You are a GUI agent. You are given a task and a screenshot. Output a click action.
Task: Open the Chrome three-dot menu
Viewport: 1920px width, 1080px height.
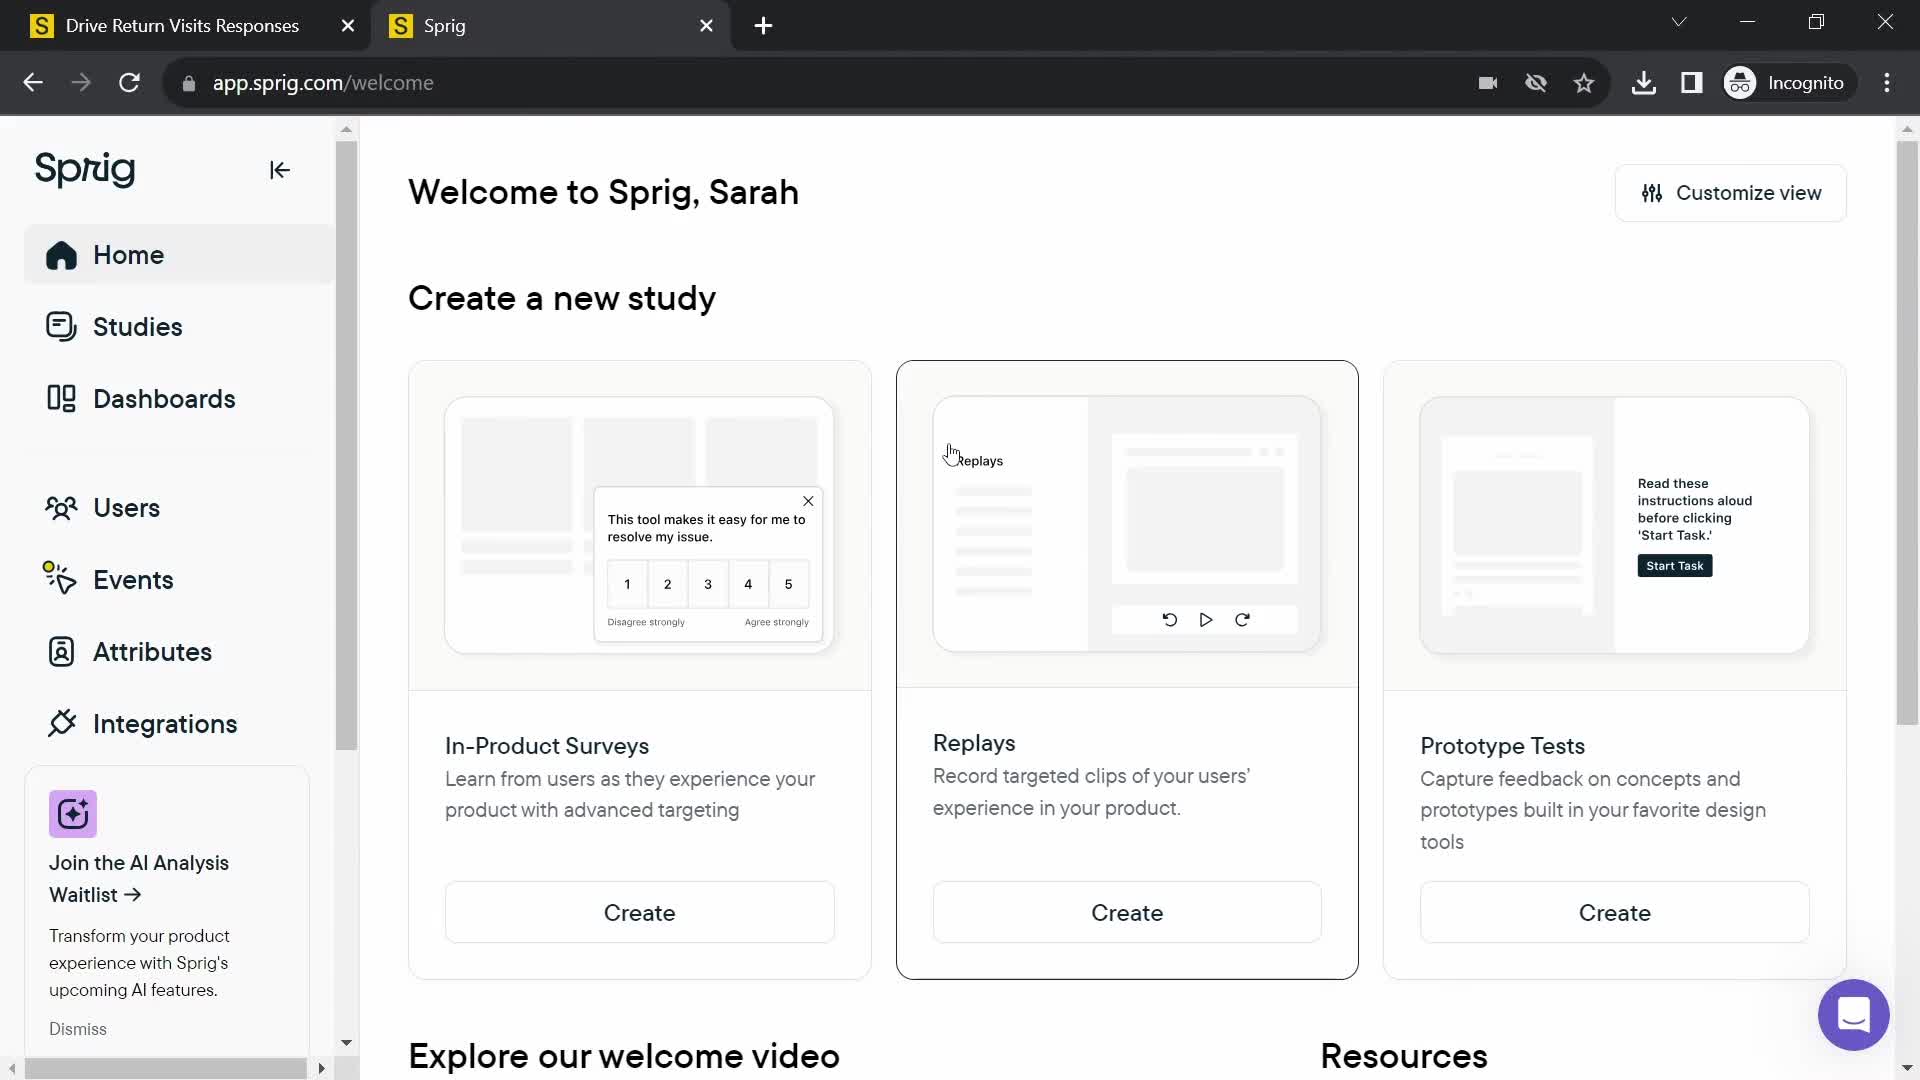point(1887,83)
